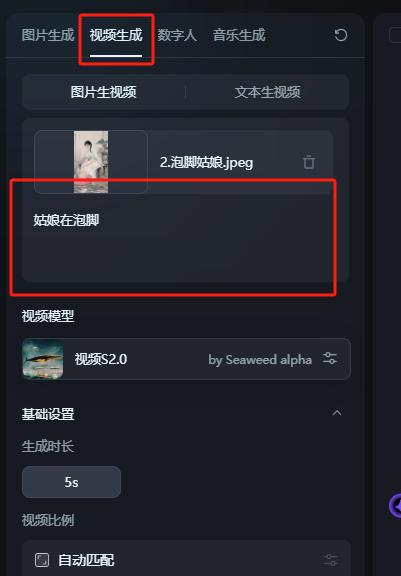Switch to 文本生视频 mode
Viewport: 401px width, 576px height.
[x=267, y=92]
